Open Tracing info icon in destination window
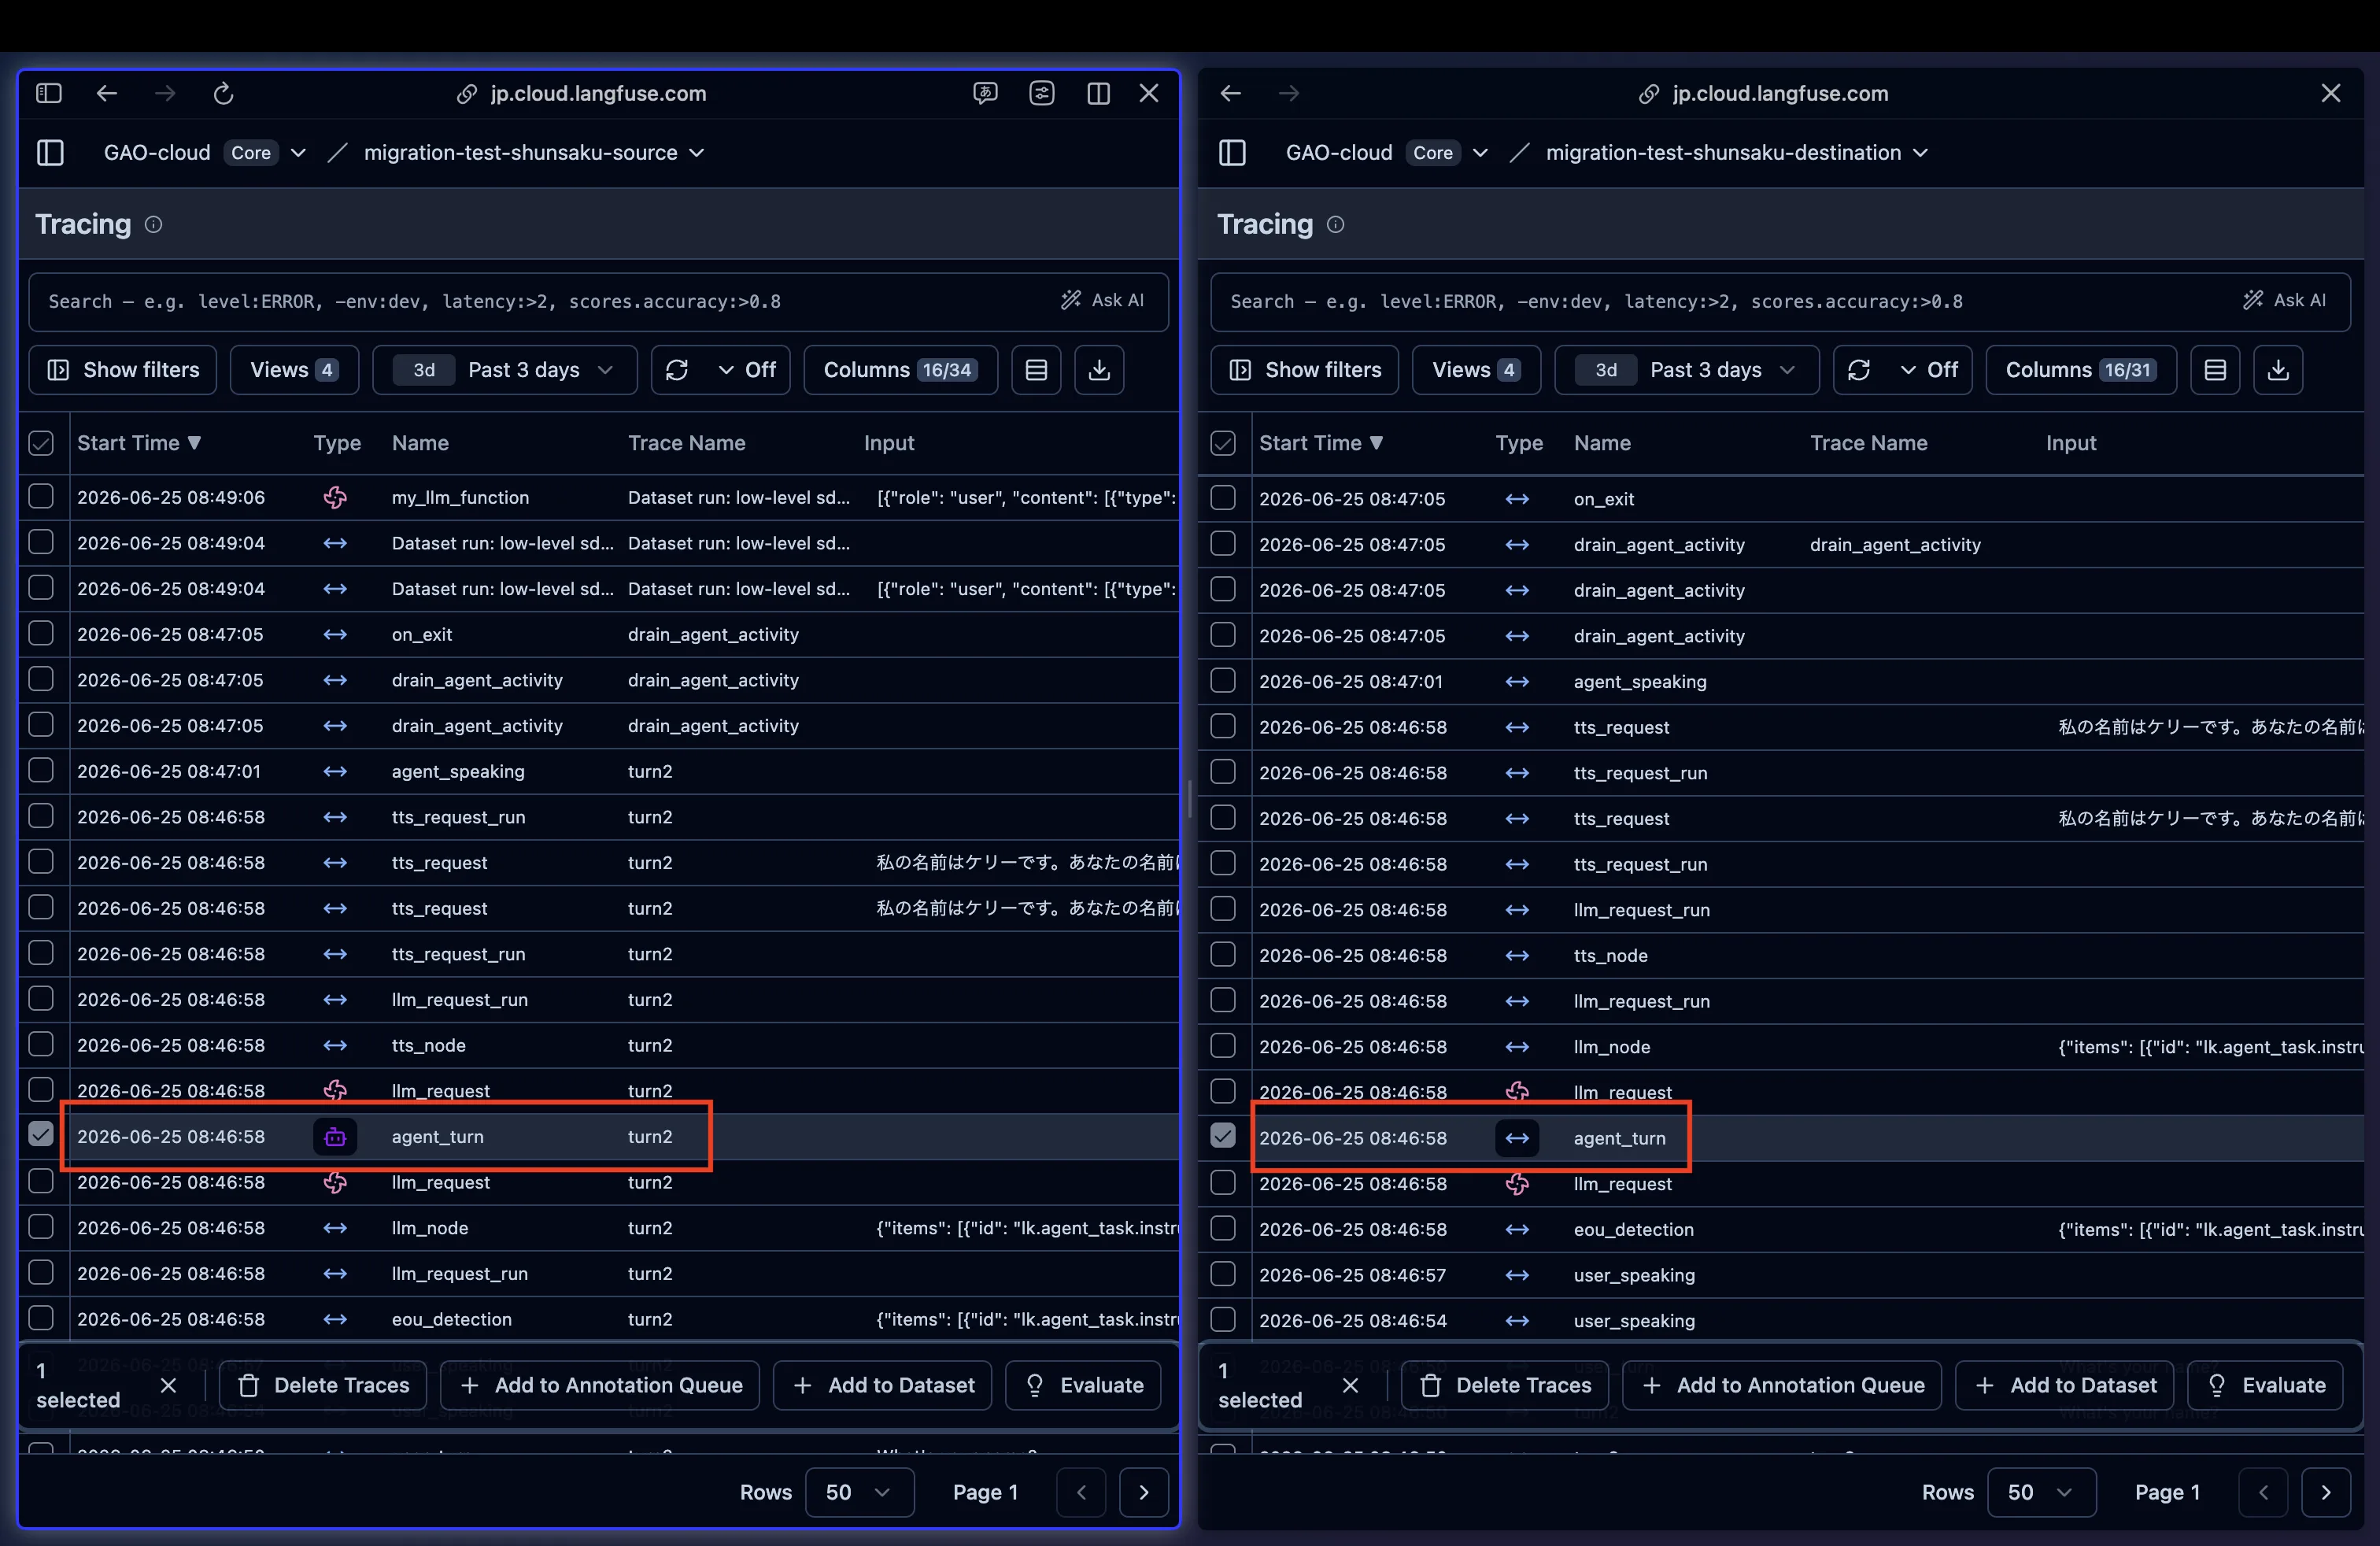Screen dimensions: 2380x1546 (x=1335, y=225)
